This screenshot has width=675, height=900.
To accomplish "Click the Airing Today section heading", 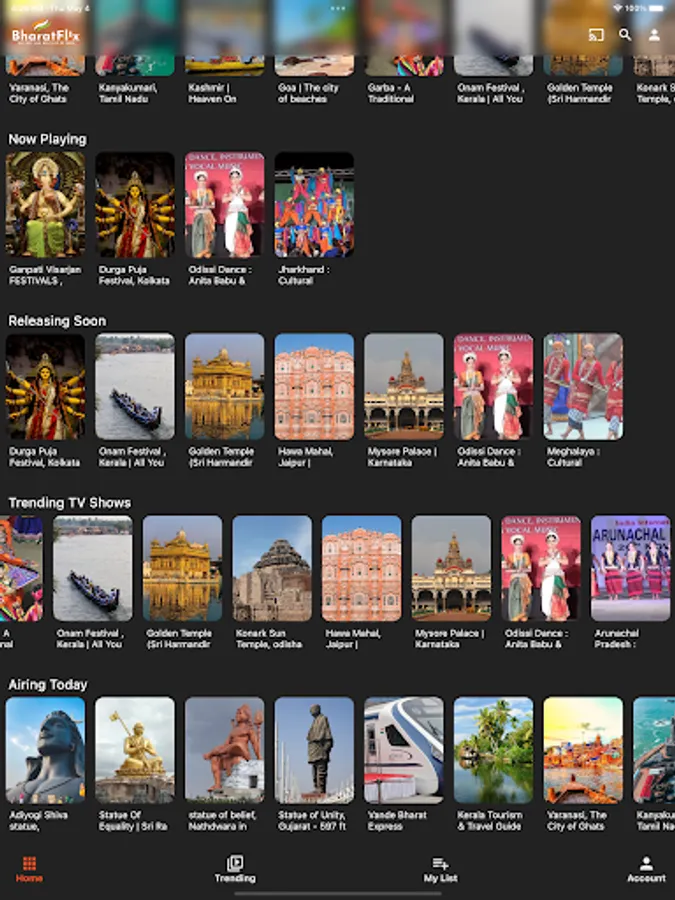I will click(48, 684).
